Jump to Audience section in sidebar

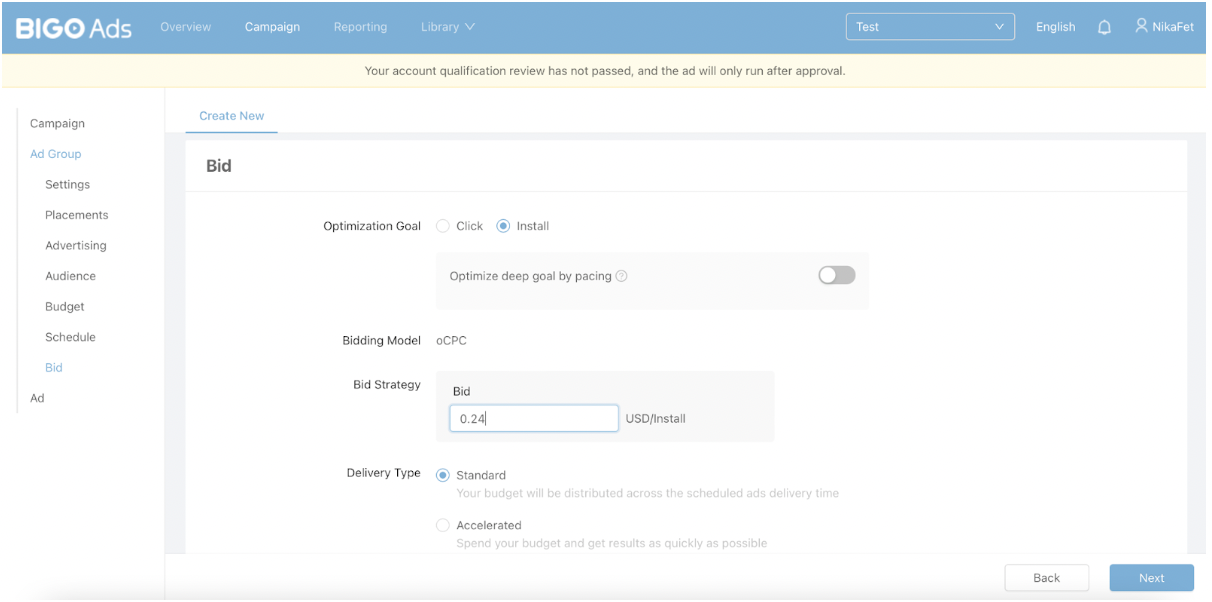pyautogui.click(x=70, y=276)
